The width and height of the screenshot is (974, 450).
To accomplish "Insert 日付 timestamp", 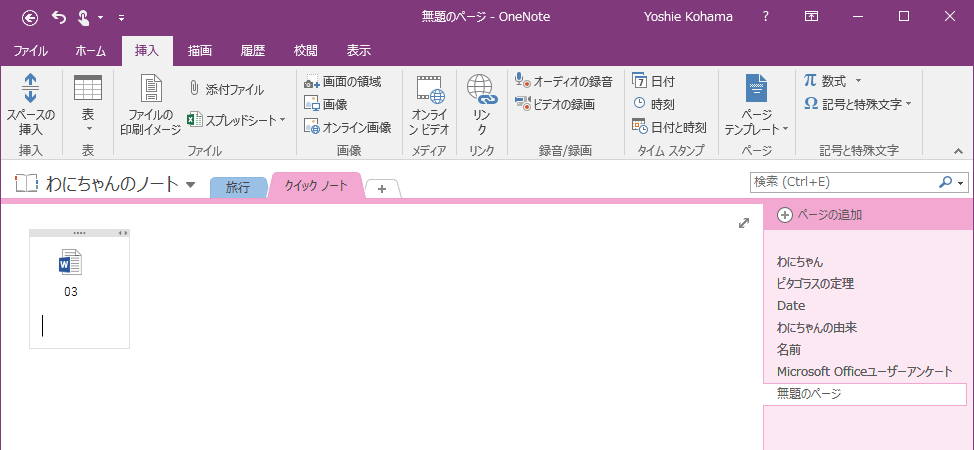I will point(653,81).
